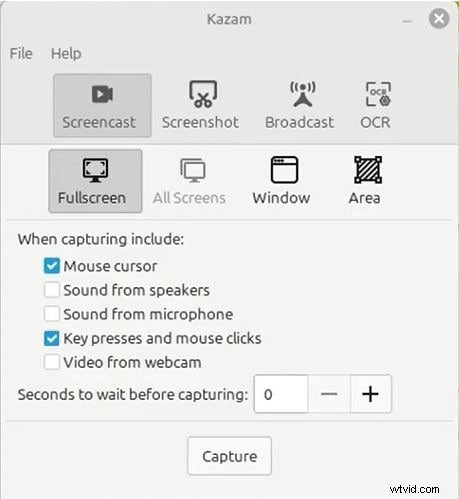Increase seconds to wait with plus
Viewport: 459px width, 499px height.
(370, 394)
